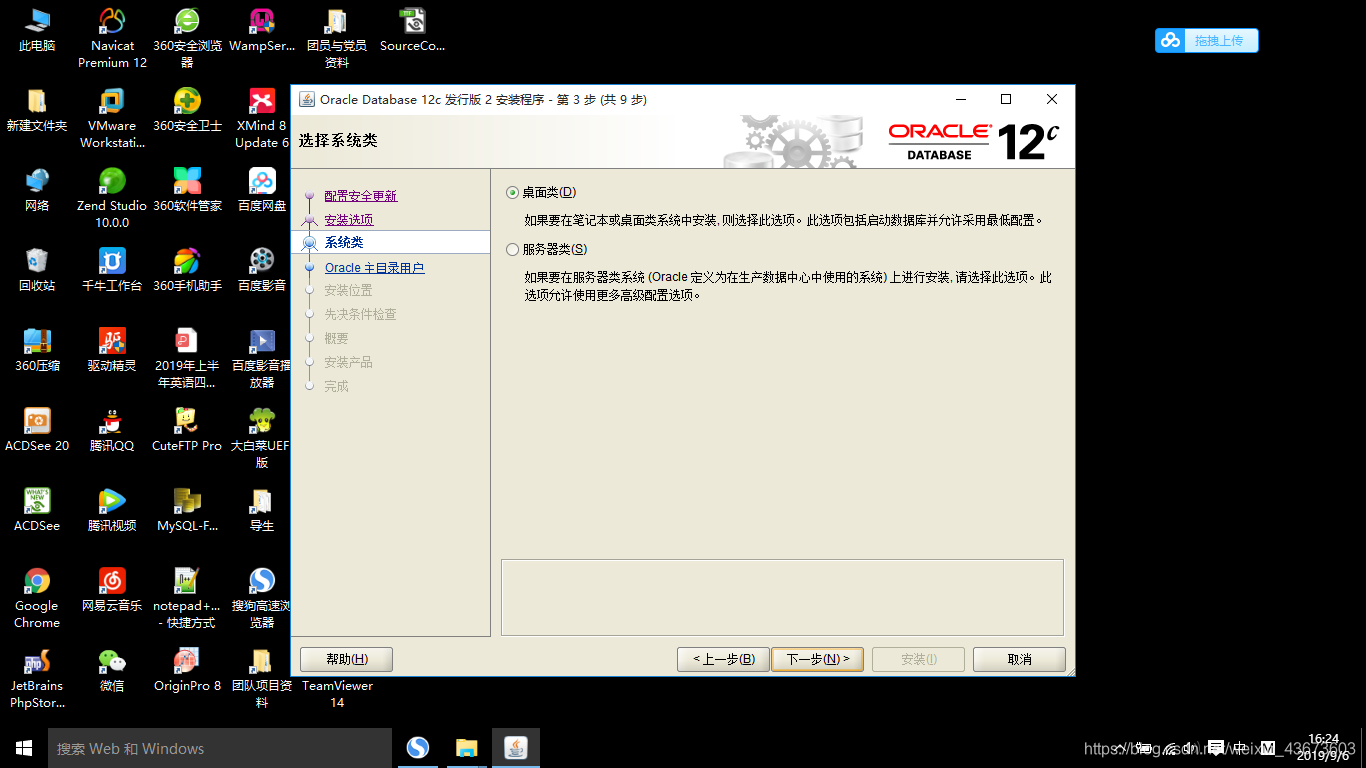Open ACDSee 20 desktop icon
The height and width of the screenshot is (768, 1366).
[x=37, y=431]
